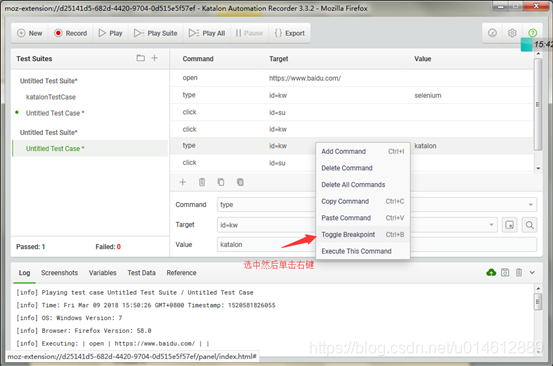Screen dimensions: 553x366
Task: Open the Target field dropdown arrow
Action: click(491, 225)
